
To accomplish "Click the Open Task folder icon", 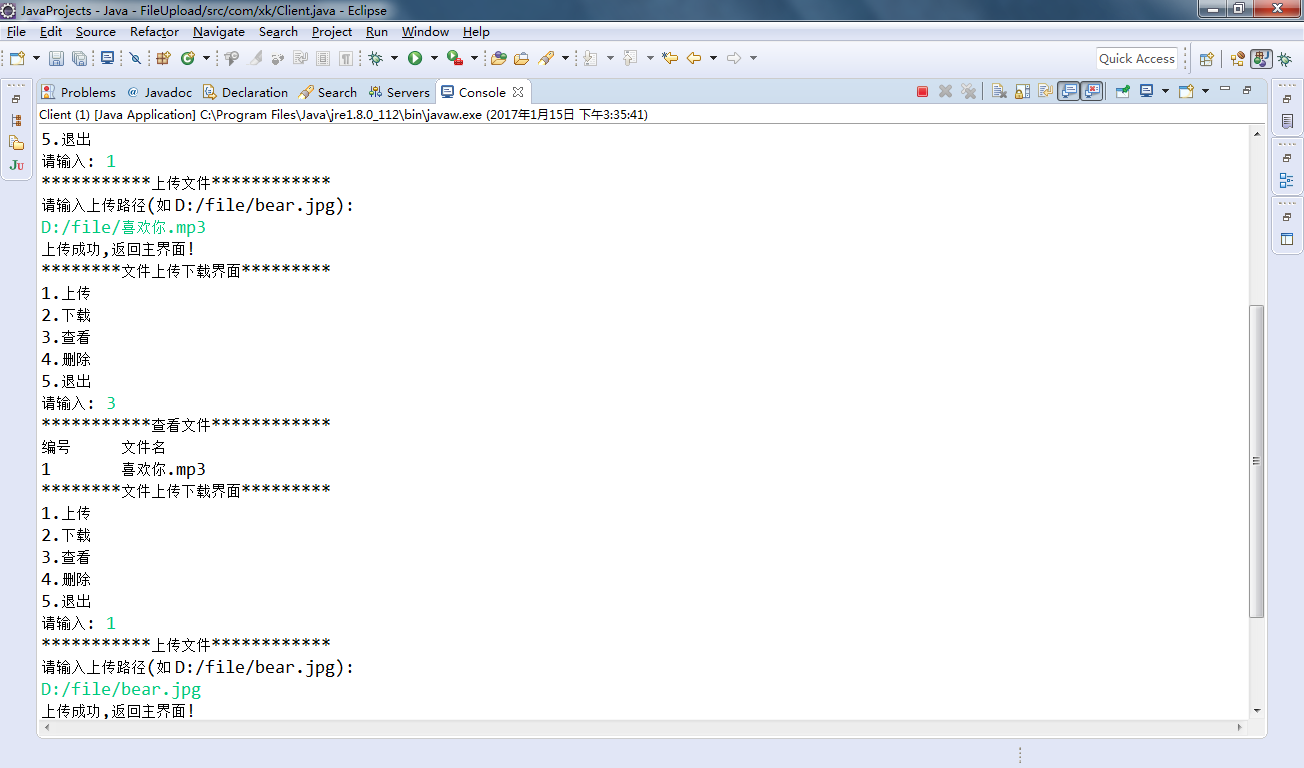I will click(x=521, y=58).
